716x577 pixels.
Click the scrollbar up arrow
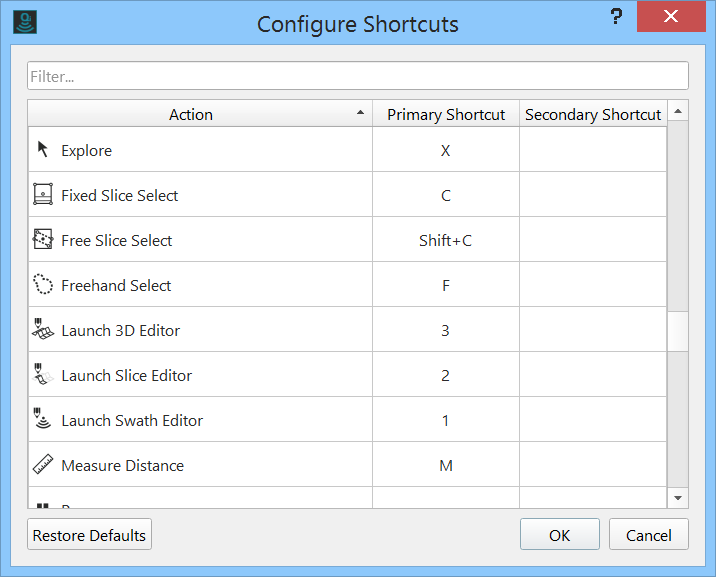pyautogui.click(x=678, y=112)
